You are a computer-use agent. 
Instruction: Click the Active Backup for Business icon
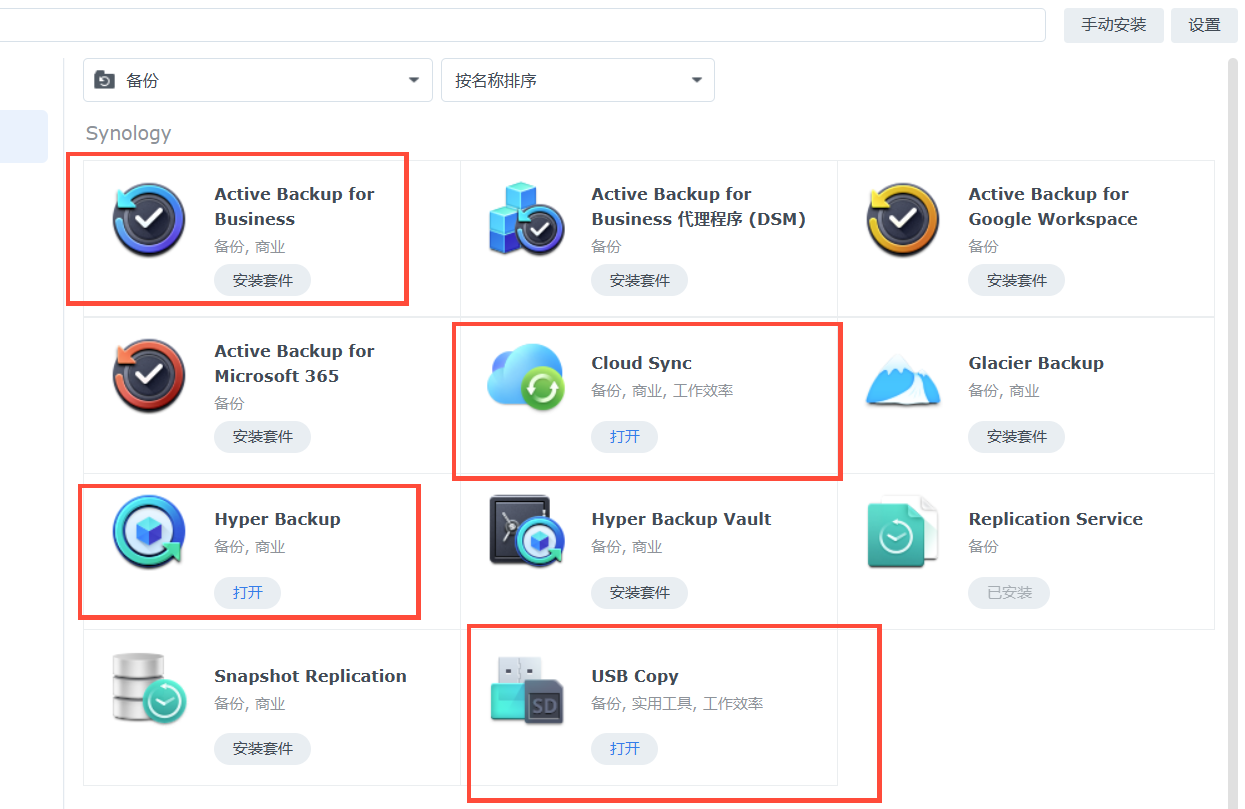(x=149, y=220)
